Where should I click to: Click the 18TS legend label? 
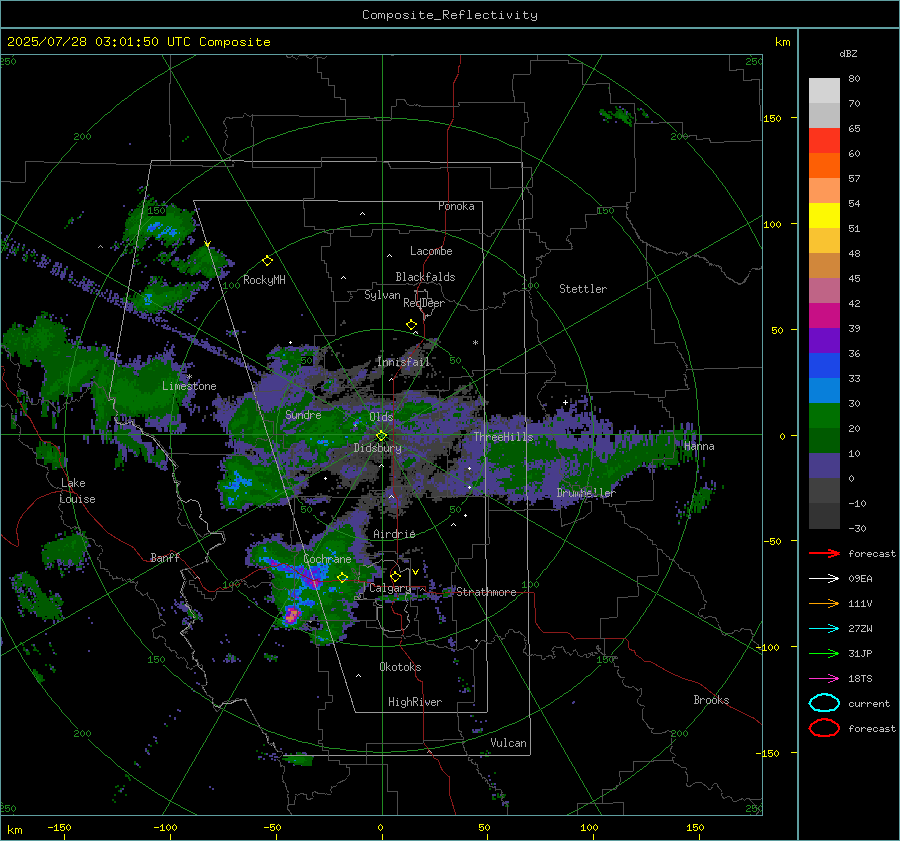pos(860,679)
